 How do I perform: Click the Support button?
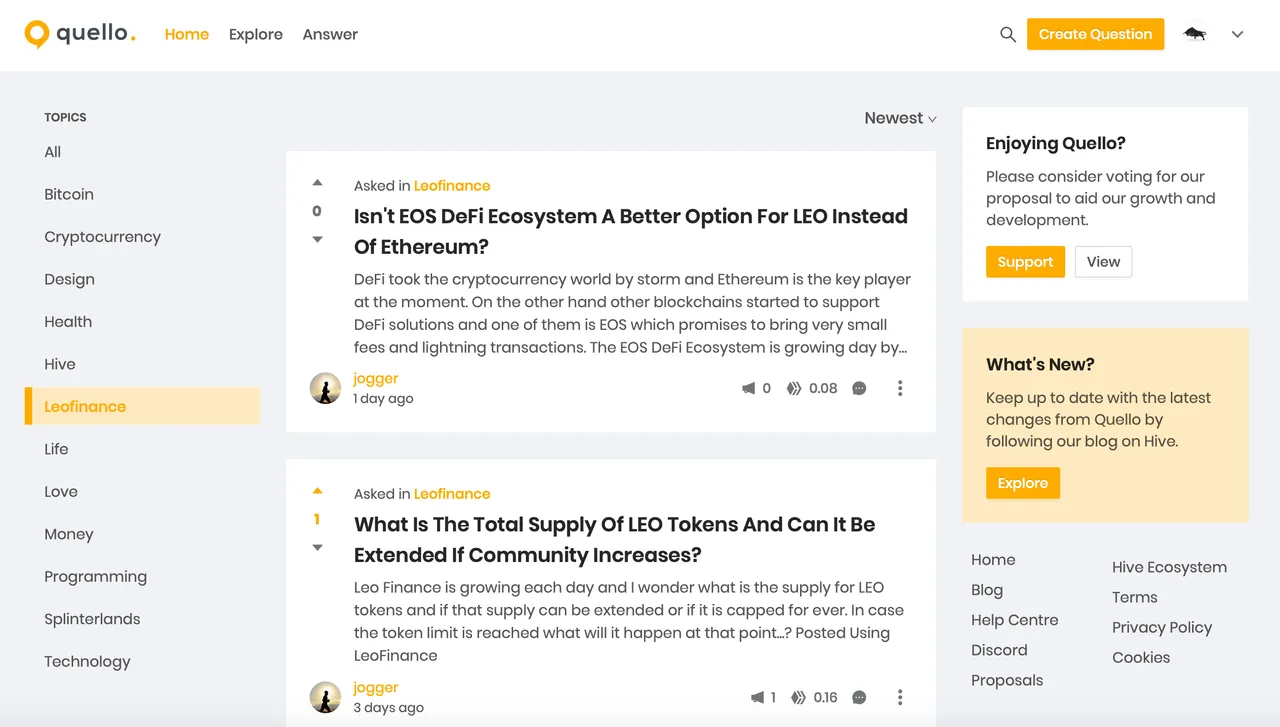point(1025,262)
